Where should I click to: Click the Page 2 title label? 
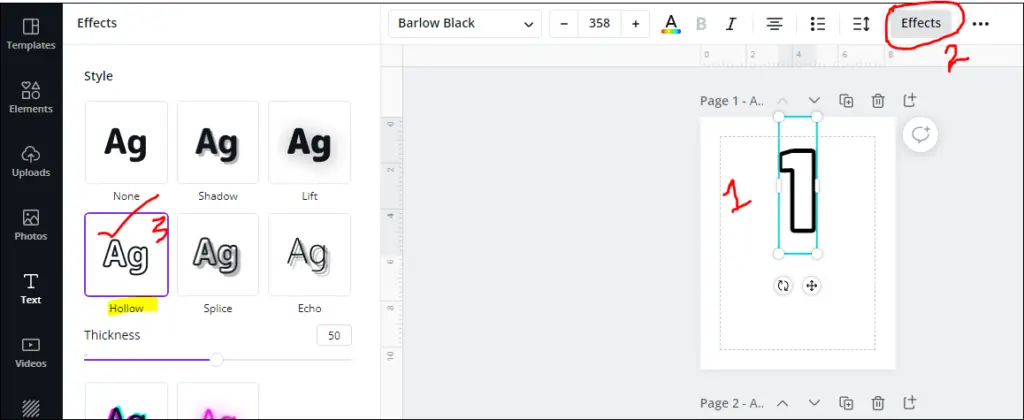tap(731, 403)
